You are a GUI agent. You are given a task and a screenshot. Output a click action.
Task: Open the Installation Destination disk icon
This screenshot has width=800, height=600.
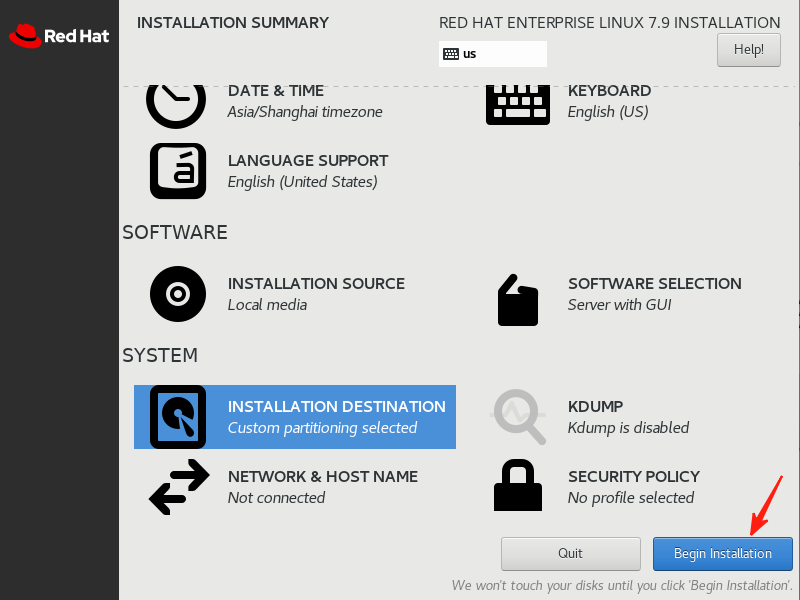click(x=178, y=417)
